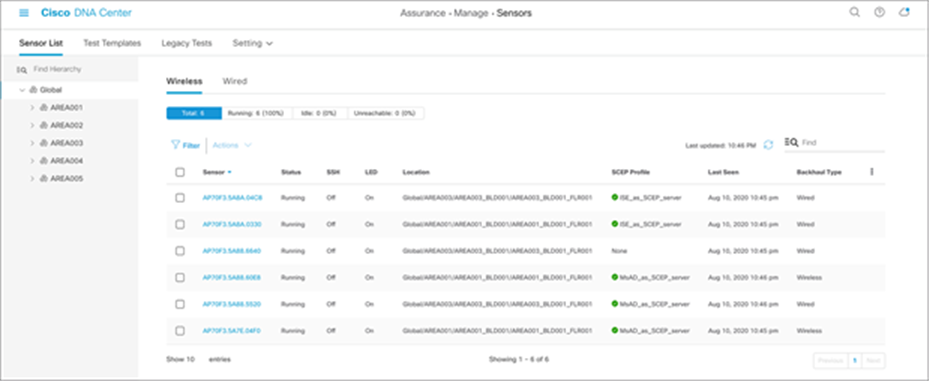The image size is (929, 381).
Task: Filter by Running: 6 (100%)
Action: tap(257, 113)
